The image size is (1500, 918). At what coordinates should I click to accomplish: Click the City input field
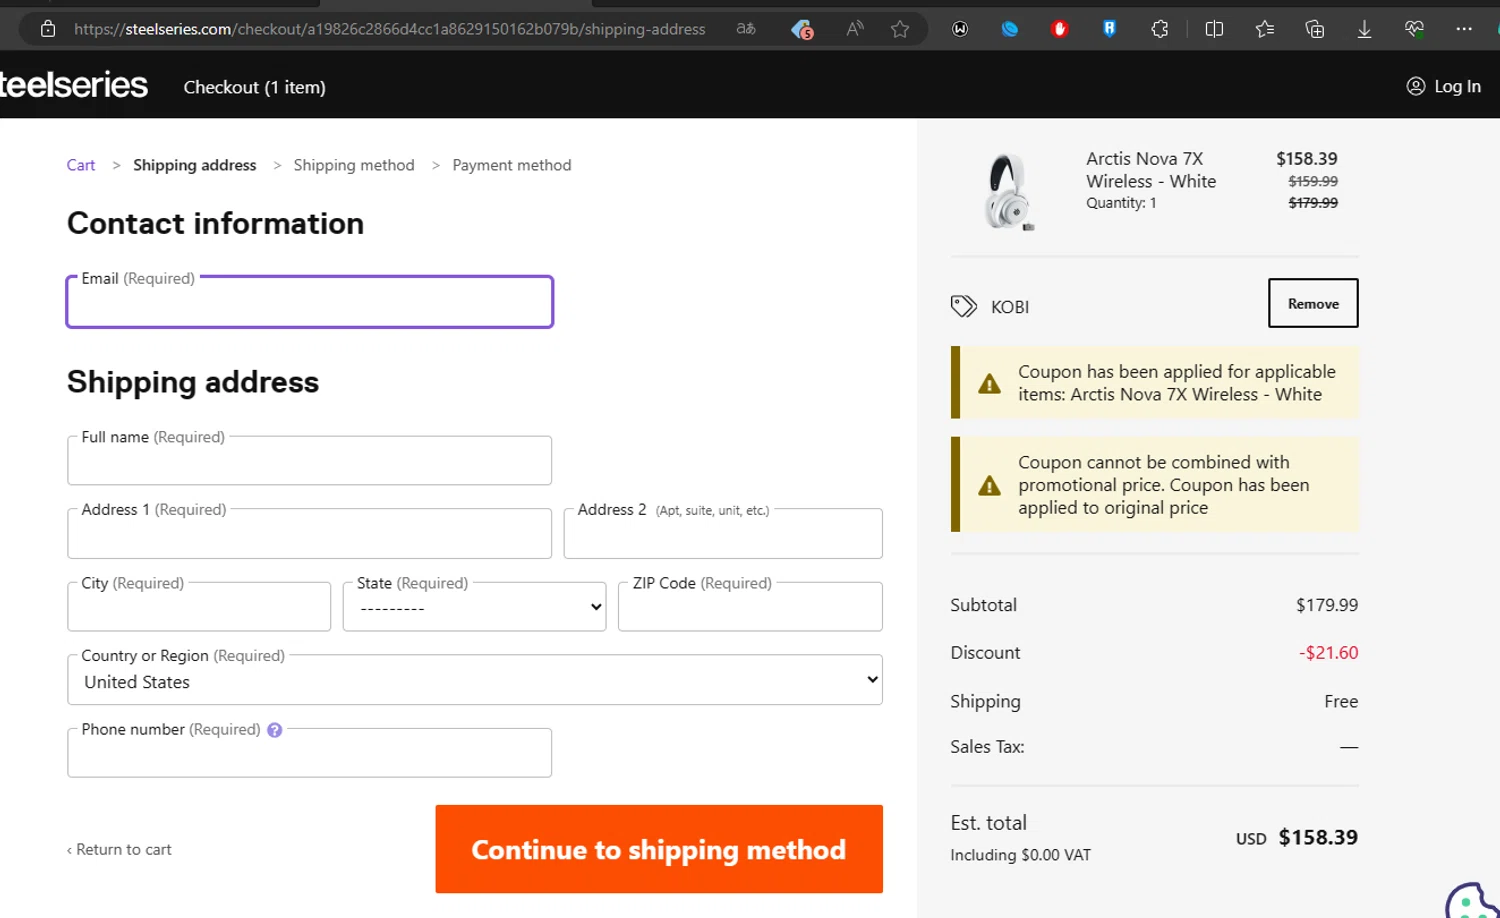pos(199,607)
